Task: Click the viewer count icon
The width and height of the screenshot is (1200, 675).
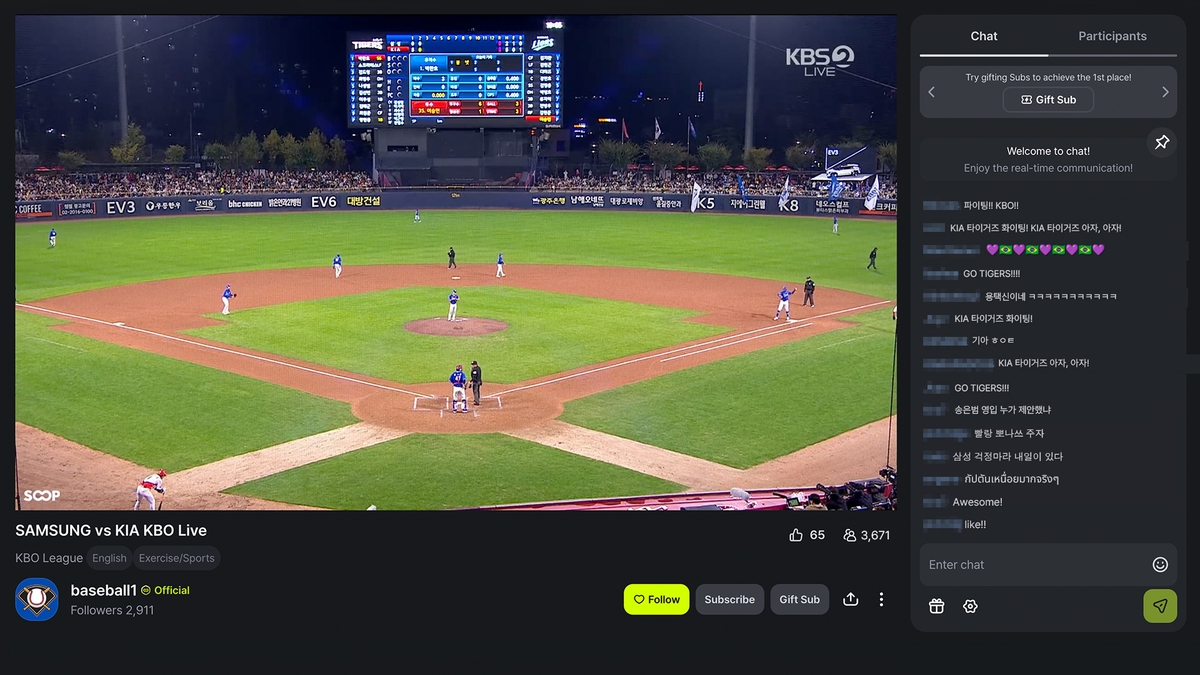Action: pos(849,535)
